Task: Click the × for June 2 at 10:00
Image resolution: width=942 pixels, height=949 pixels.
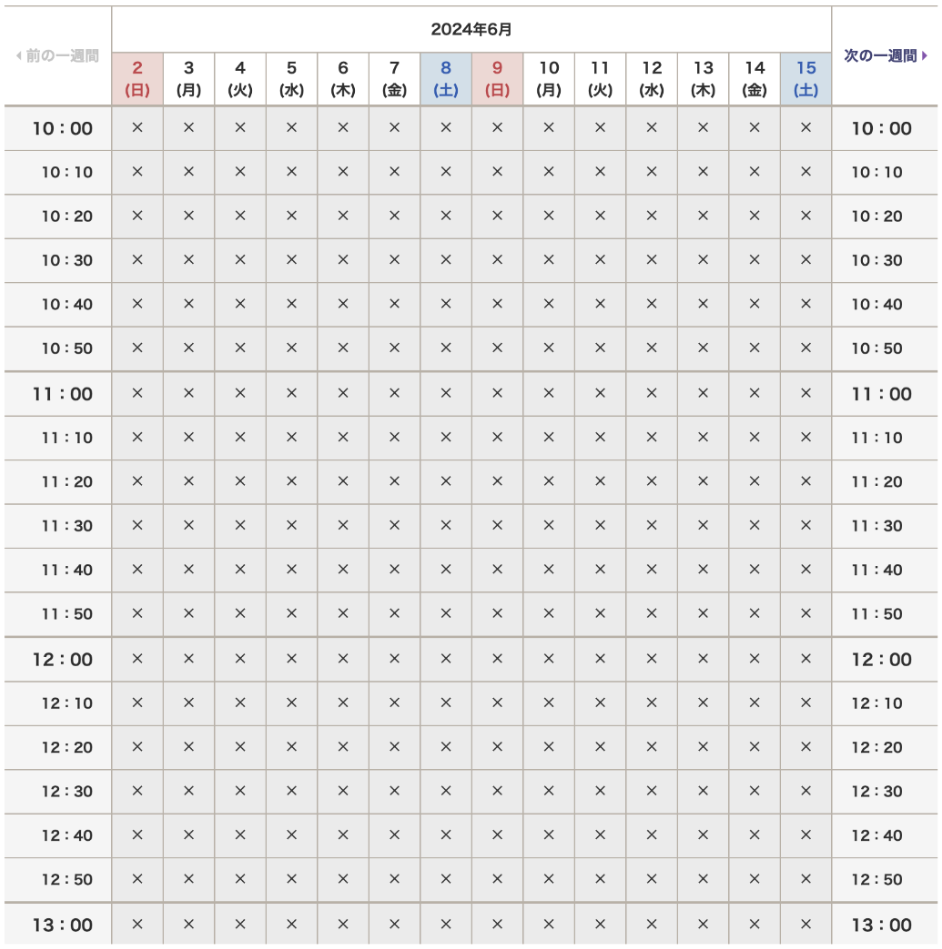Action: point(137,128)
